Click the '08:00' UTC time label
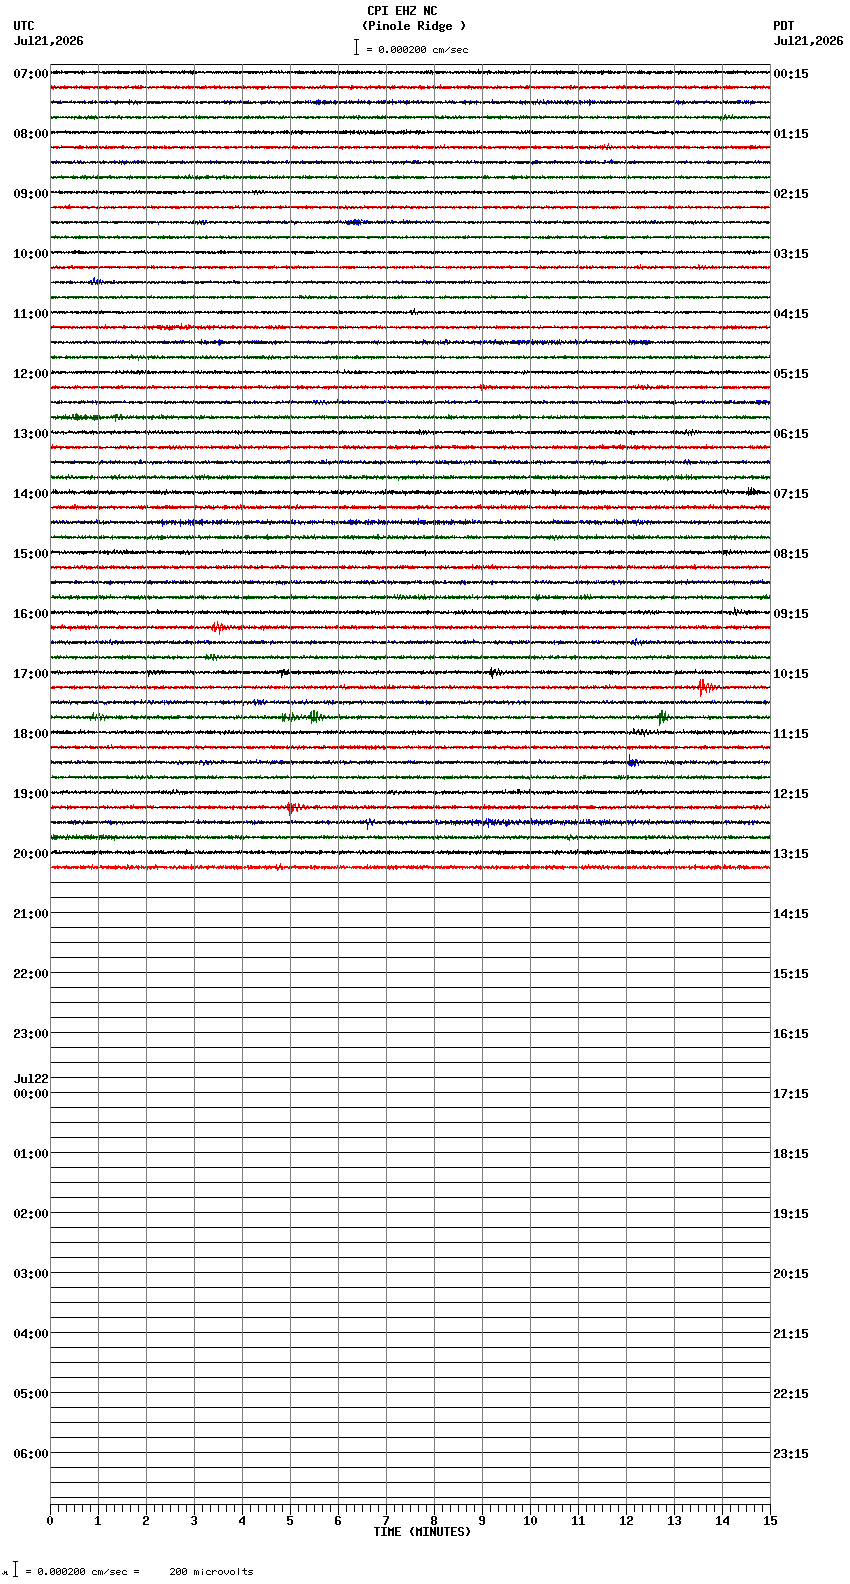This screenshot has width=850, height=1584. [x=31, y=134]
